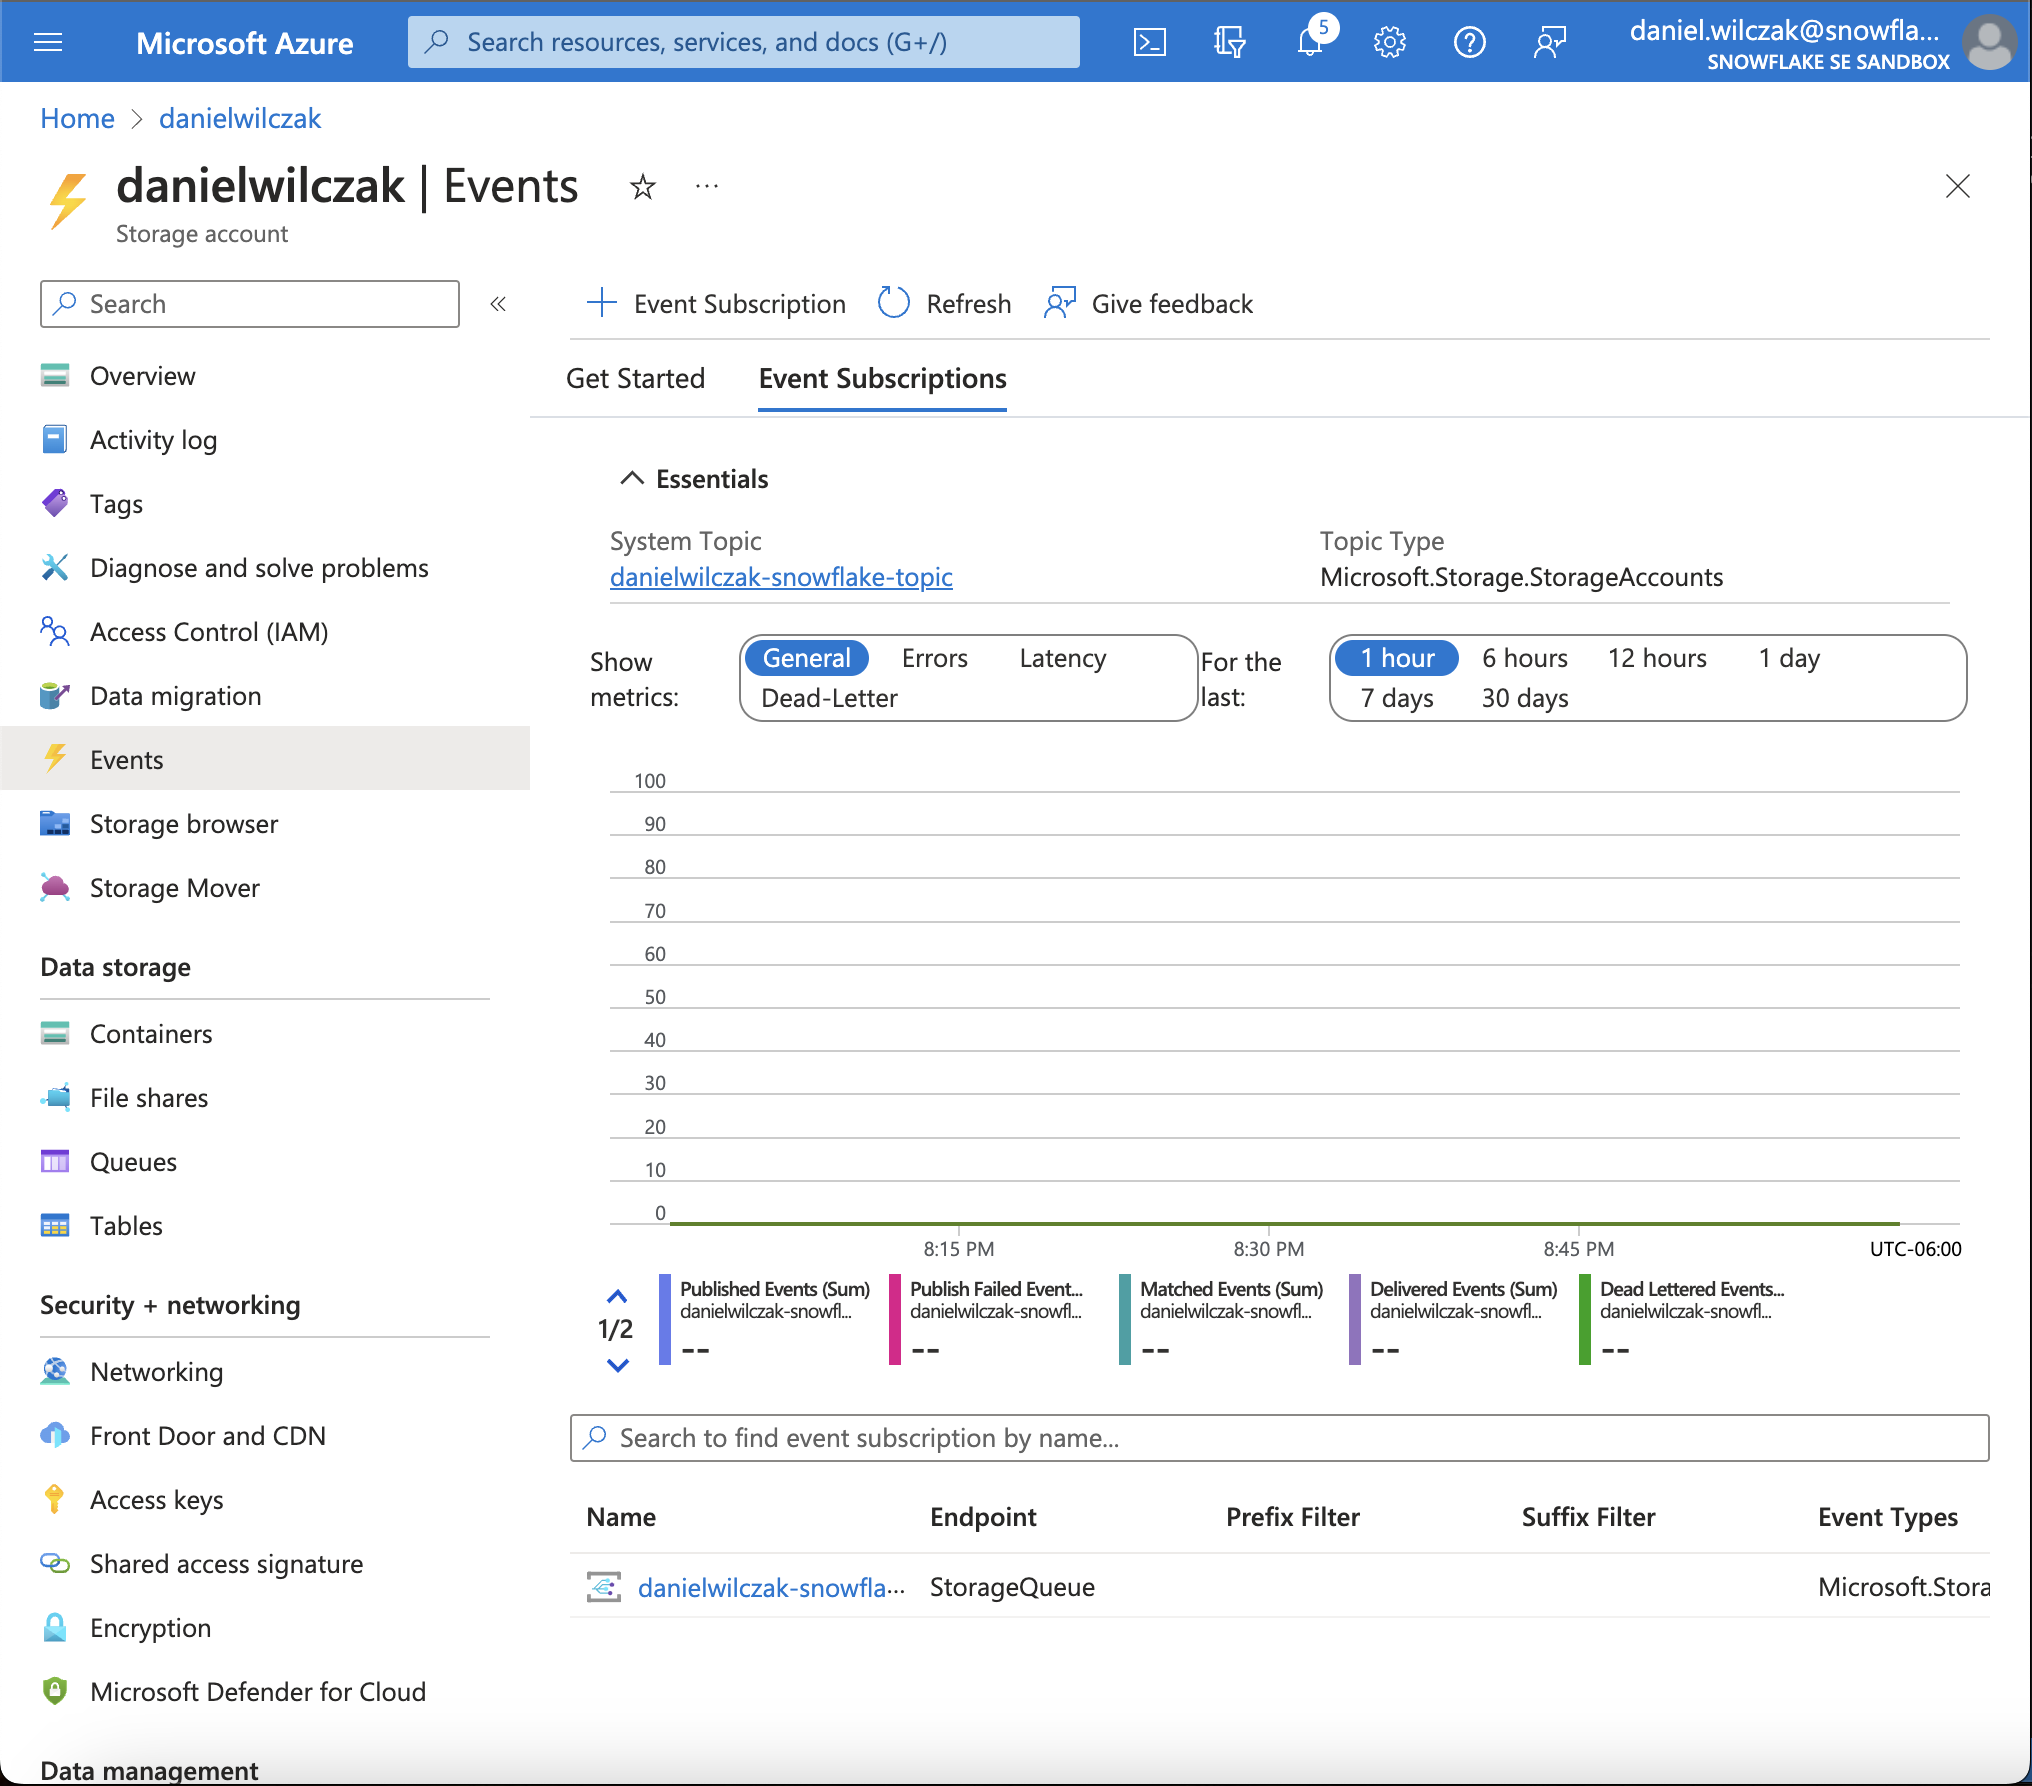This screenshot has height=1786, width=2032.
Task: Click the Front Door and CDN icon
Action: pos(55,1435)
